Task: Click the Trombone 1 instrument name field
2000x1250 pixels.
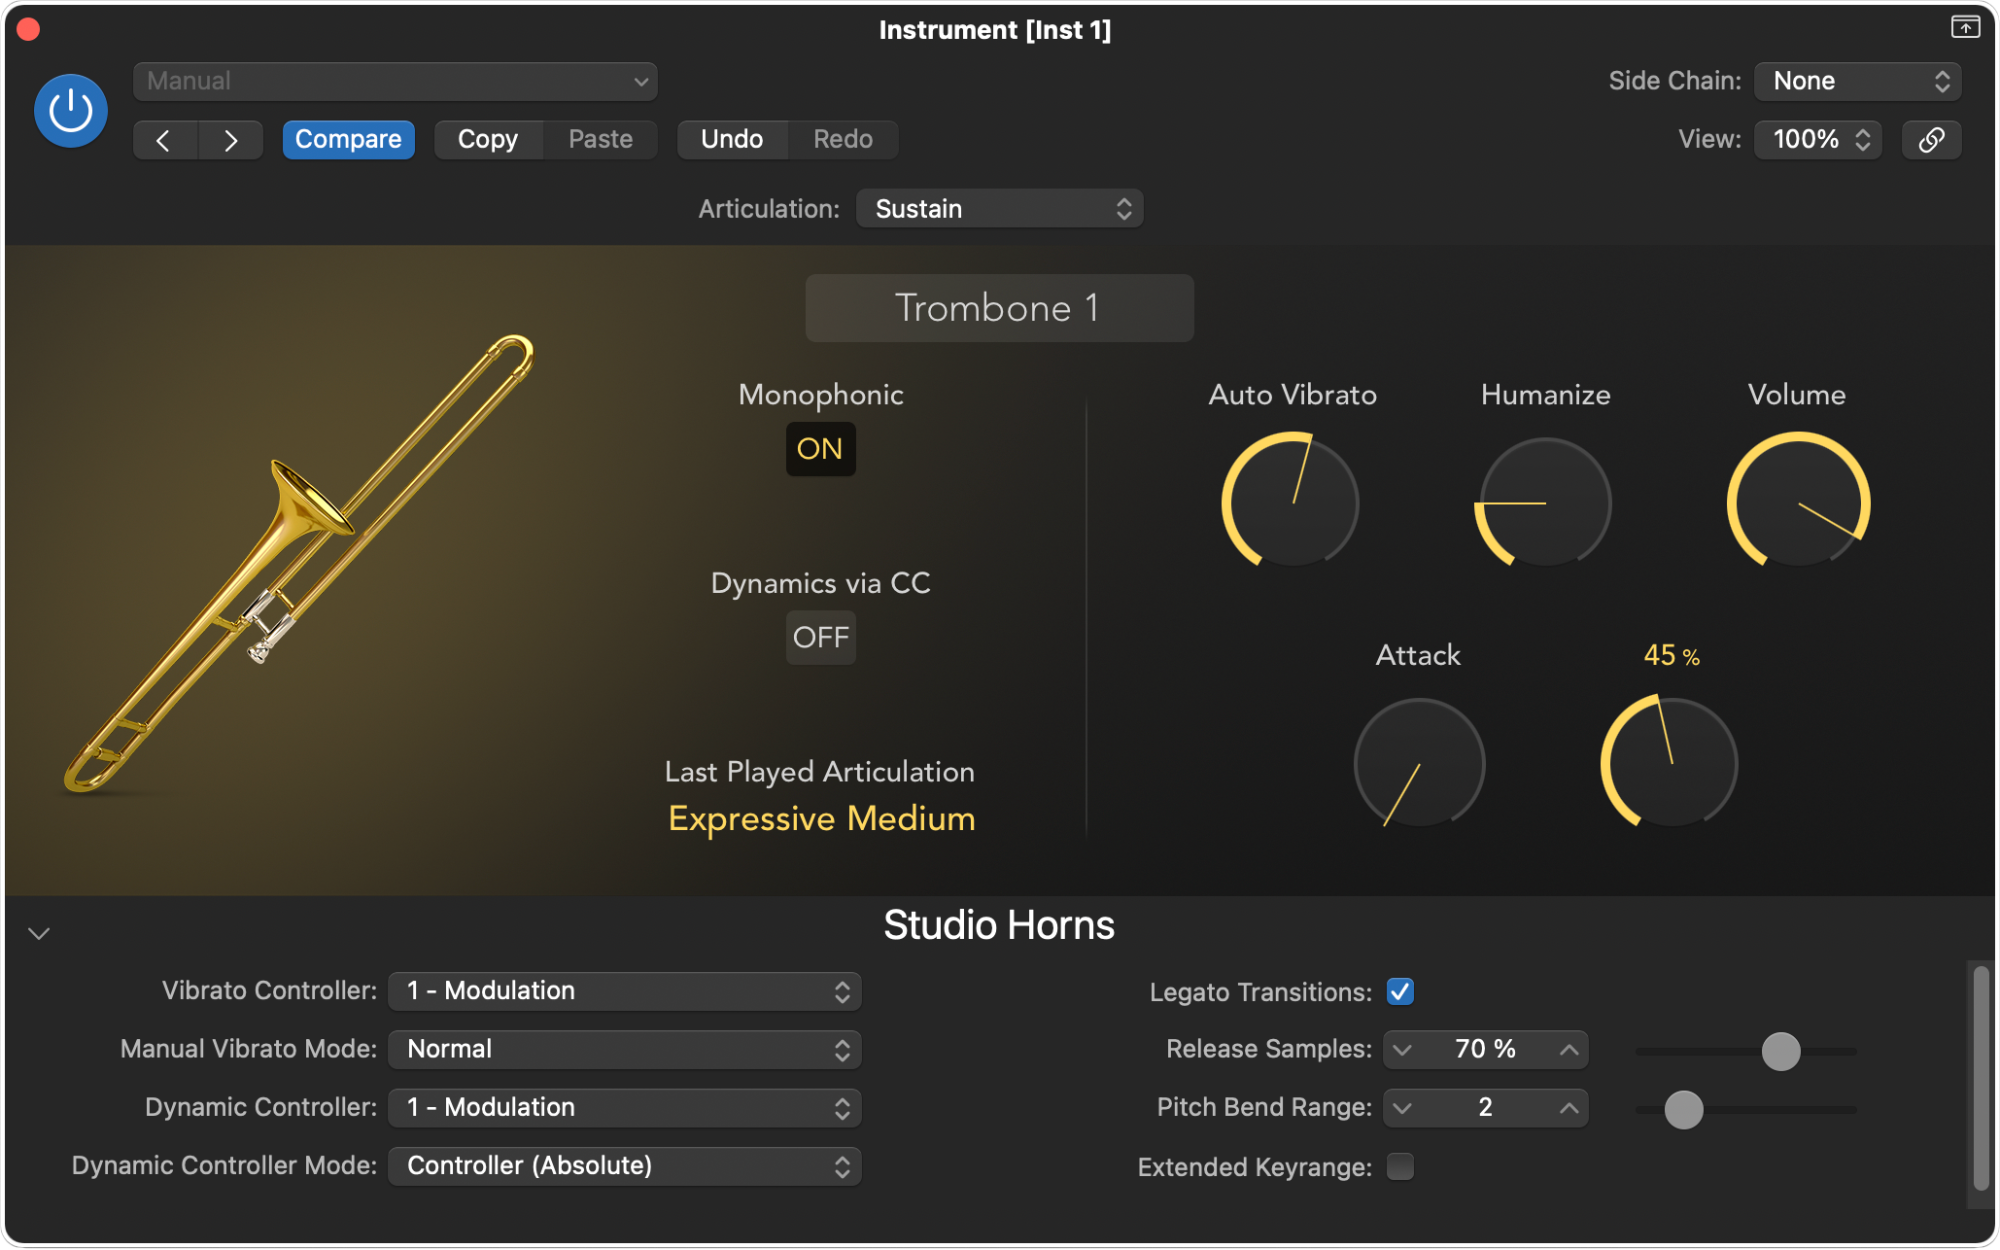Action: point(999,308)
